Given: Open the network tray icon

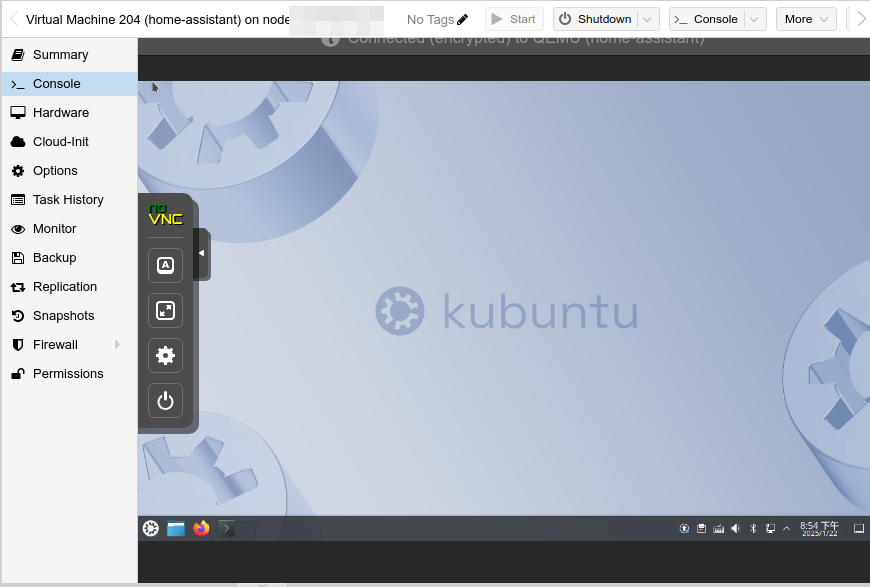Looking at the screenshot, I should coord(770,529).
